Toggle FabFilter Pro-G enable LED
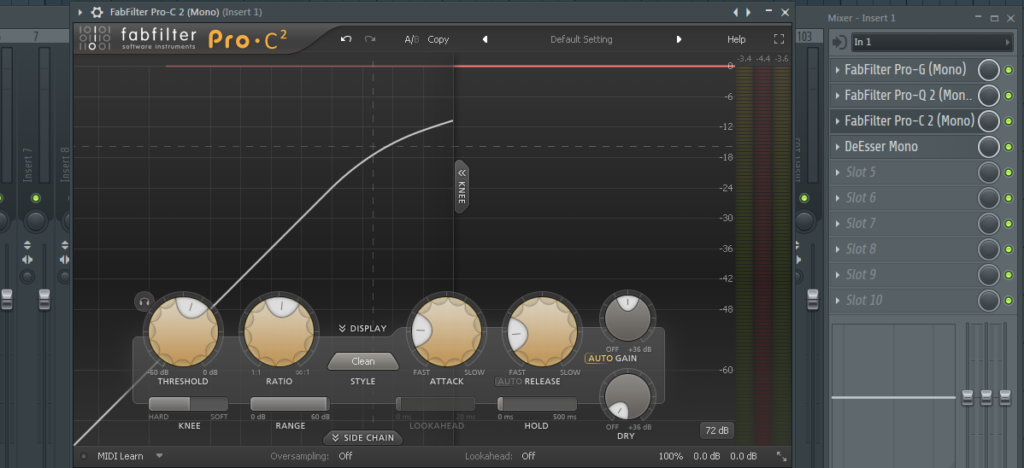 click(1009, 70)
